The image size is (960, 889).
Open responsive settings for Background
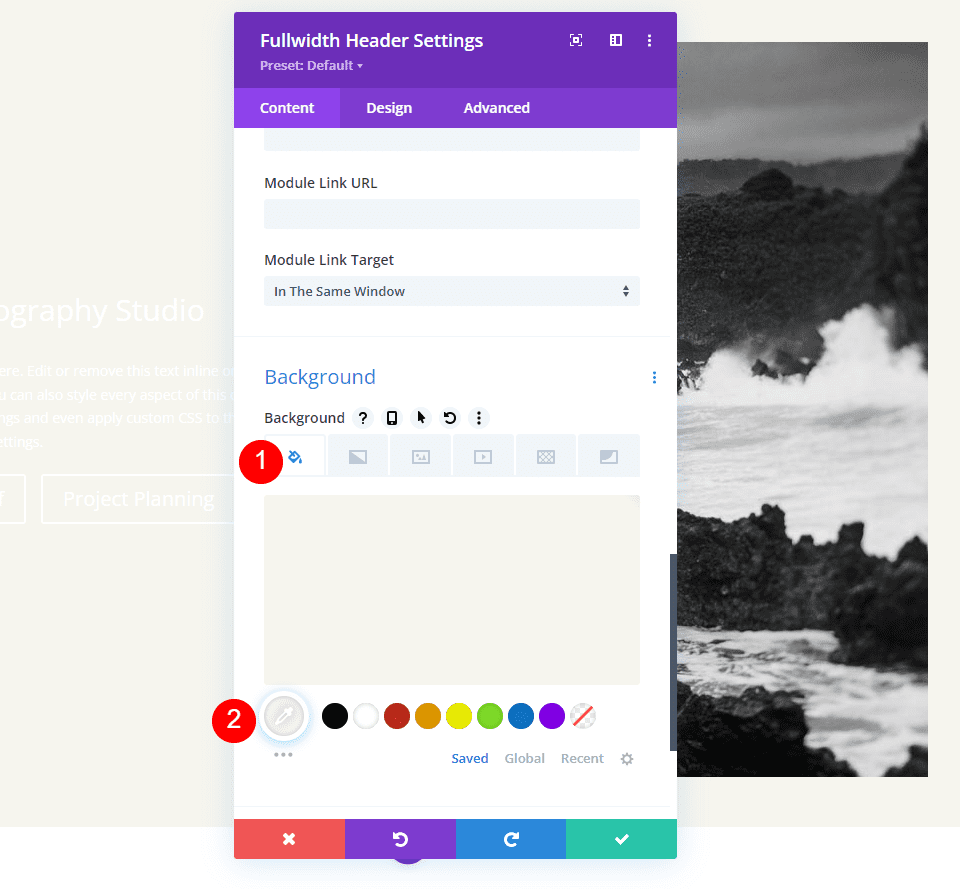tap(391, 418)
